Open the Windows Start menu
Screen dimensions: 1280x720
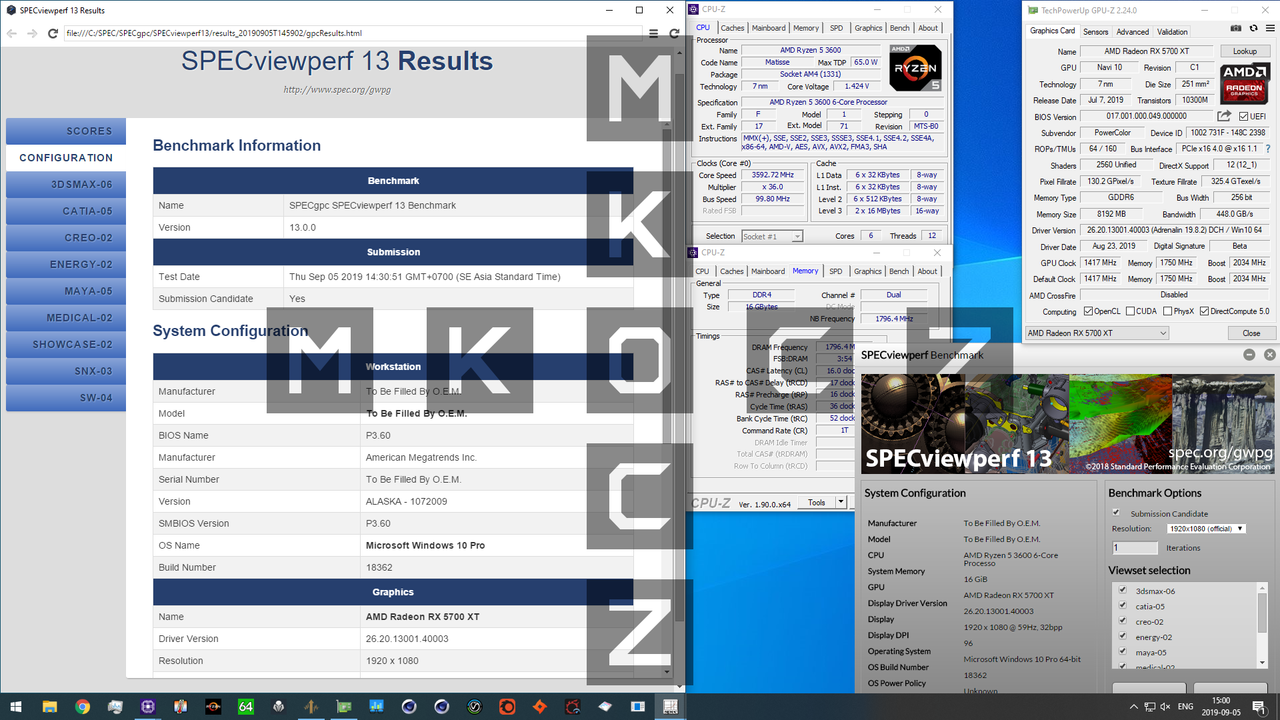point(17,706)
